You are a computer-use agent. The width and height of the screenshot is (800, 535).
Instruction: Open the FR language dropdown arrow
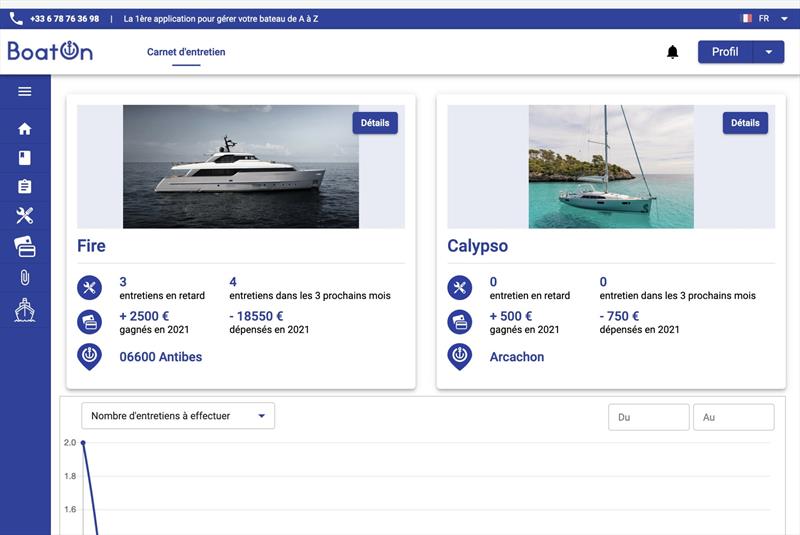pyautogui.click(x=784, y=19)
